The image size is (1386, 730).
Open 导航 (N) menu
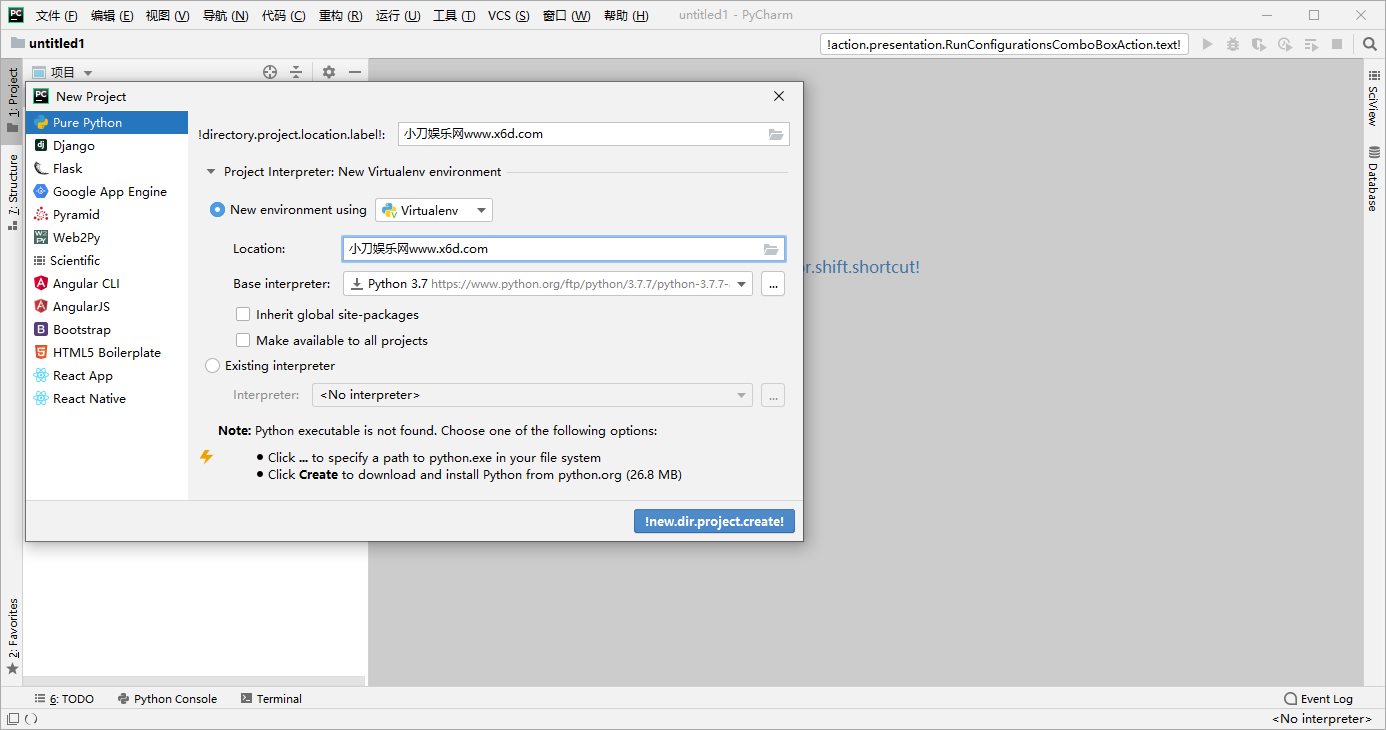pos(226,16)
